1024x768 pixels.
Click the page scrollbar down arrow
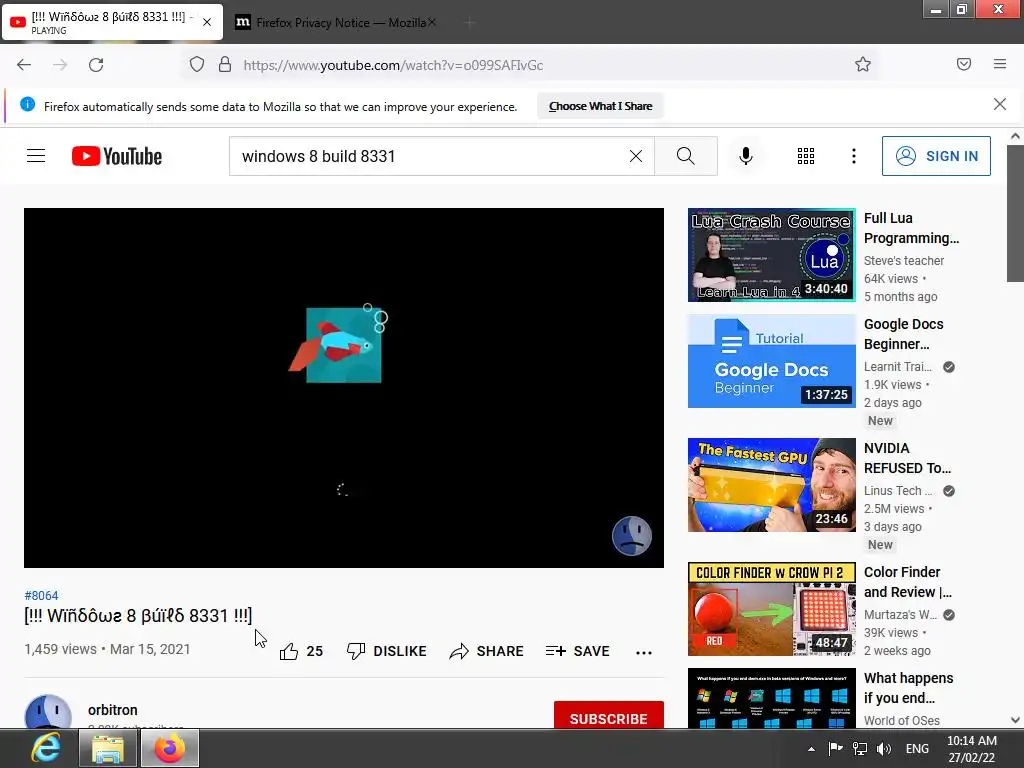tap(1014, 720)
